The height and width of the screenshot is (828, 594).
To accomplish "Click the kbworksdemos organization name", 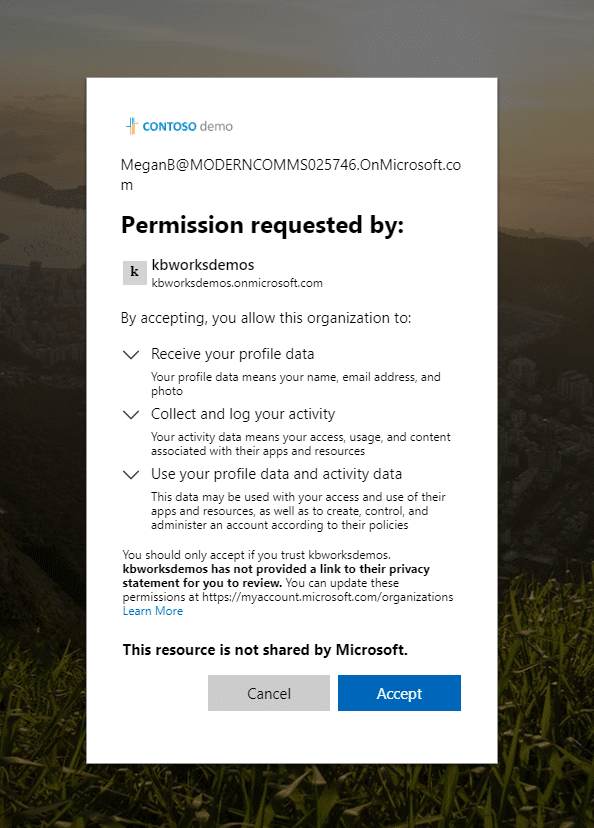I will [203, 265].
